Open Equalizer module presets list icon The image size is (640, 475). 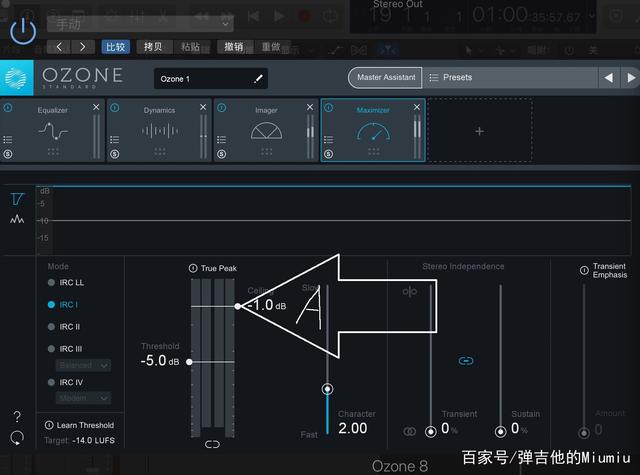pos(8,140)
